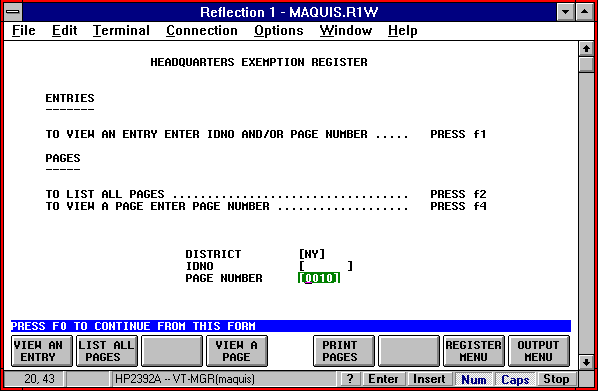
Task: Click the PRESS f4 text
Action: 458,206
